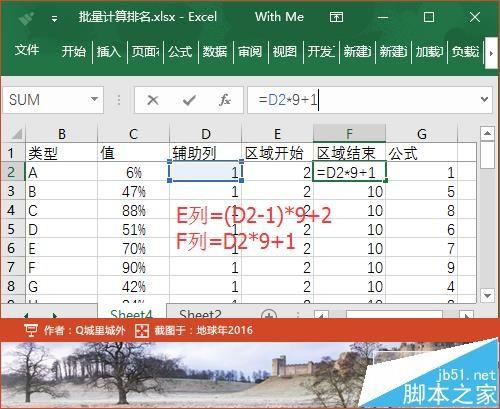Open the 审阅 tab
Viewport: 500px width, 409px height.
click(x=250, y=51)
